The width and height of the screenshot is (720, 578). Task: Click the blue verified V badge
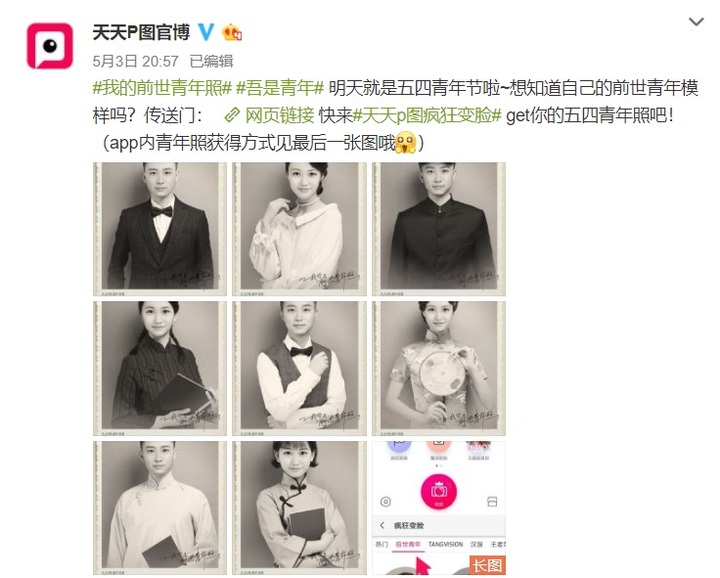click(206, 32)
